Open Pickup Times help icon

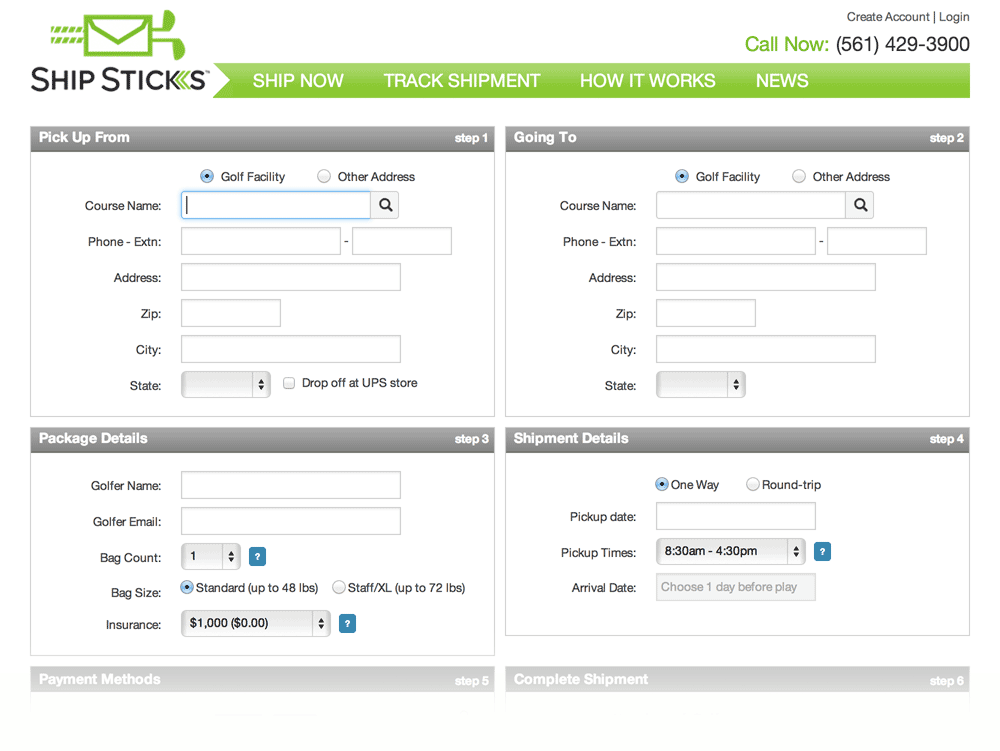822,551
